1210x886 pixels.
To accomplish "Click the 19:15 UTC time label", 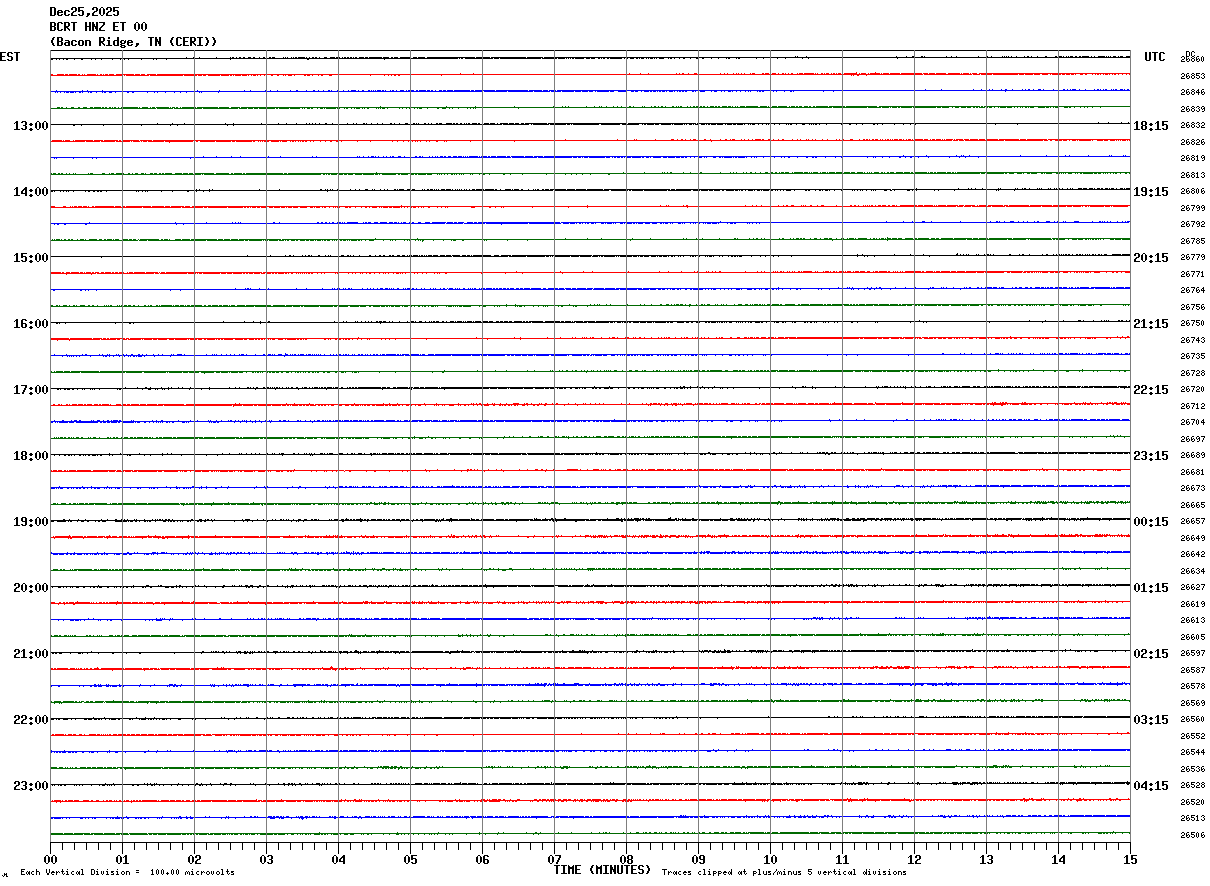I will click(x=1151, y=192).
